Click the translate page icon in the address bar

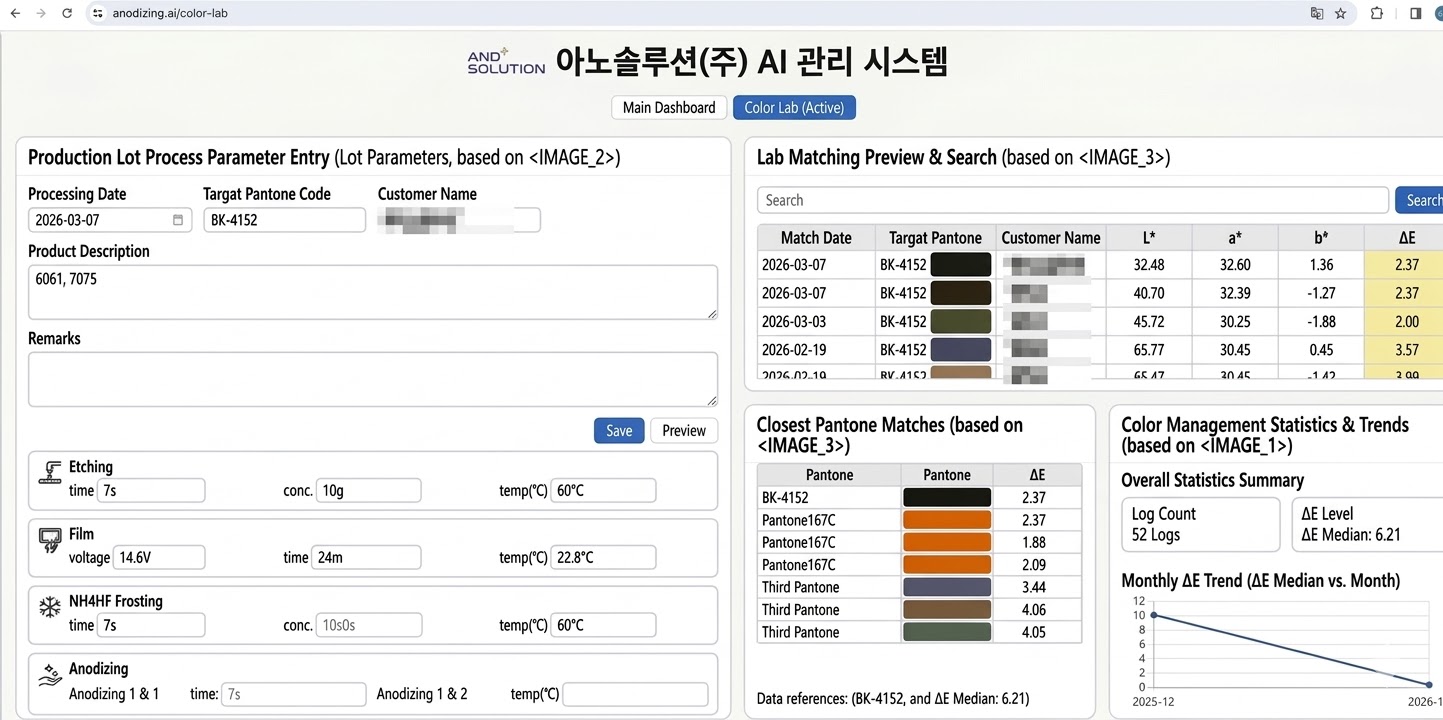pyautogui.click(x=1317, y=14)
